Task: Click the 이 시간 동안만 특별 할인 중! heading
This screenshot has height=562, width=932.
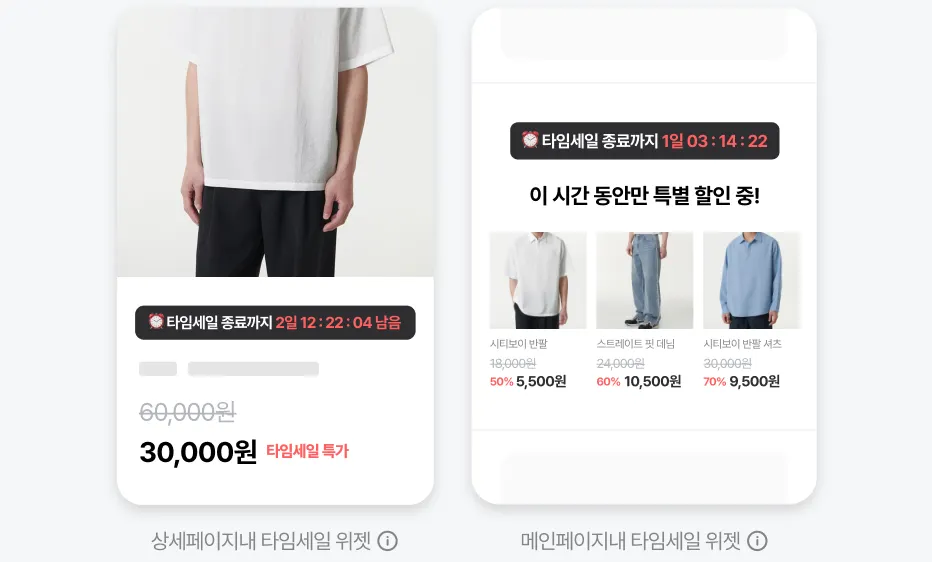Action: point(644,195)
